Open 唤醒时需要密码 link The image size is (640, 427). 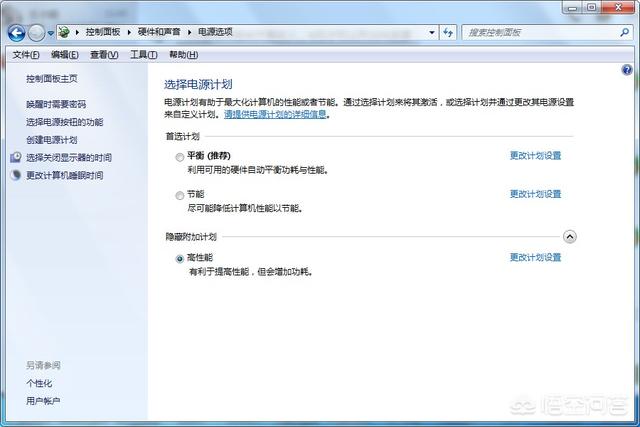[x=56, y=105]
